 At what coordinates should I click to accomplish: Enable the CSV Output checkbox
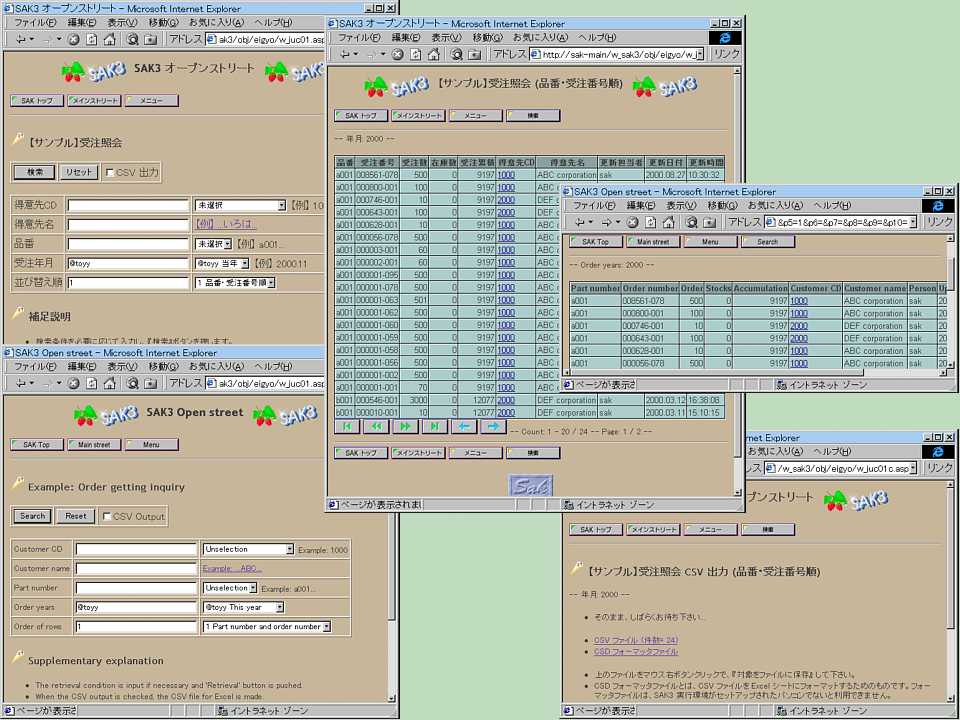[107, 516]
